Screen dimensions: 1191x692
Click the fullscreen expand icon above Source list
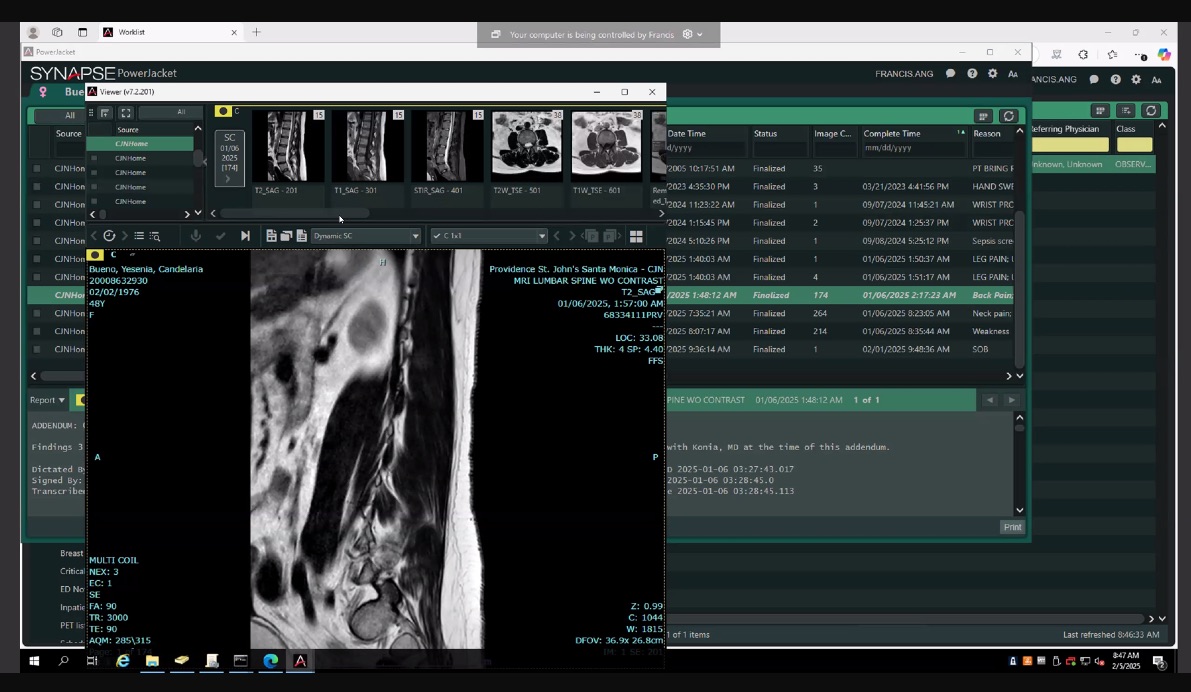126,113
